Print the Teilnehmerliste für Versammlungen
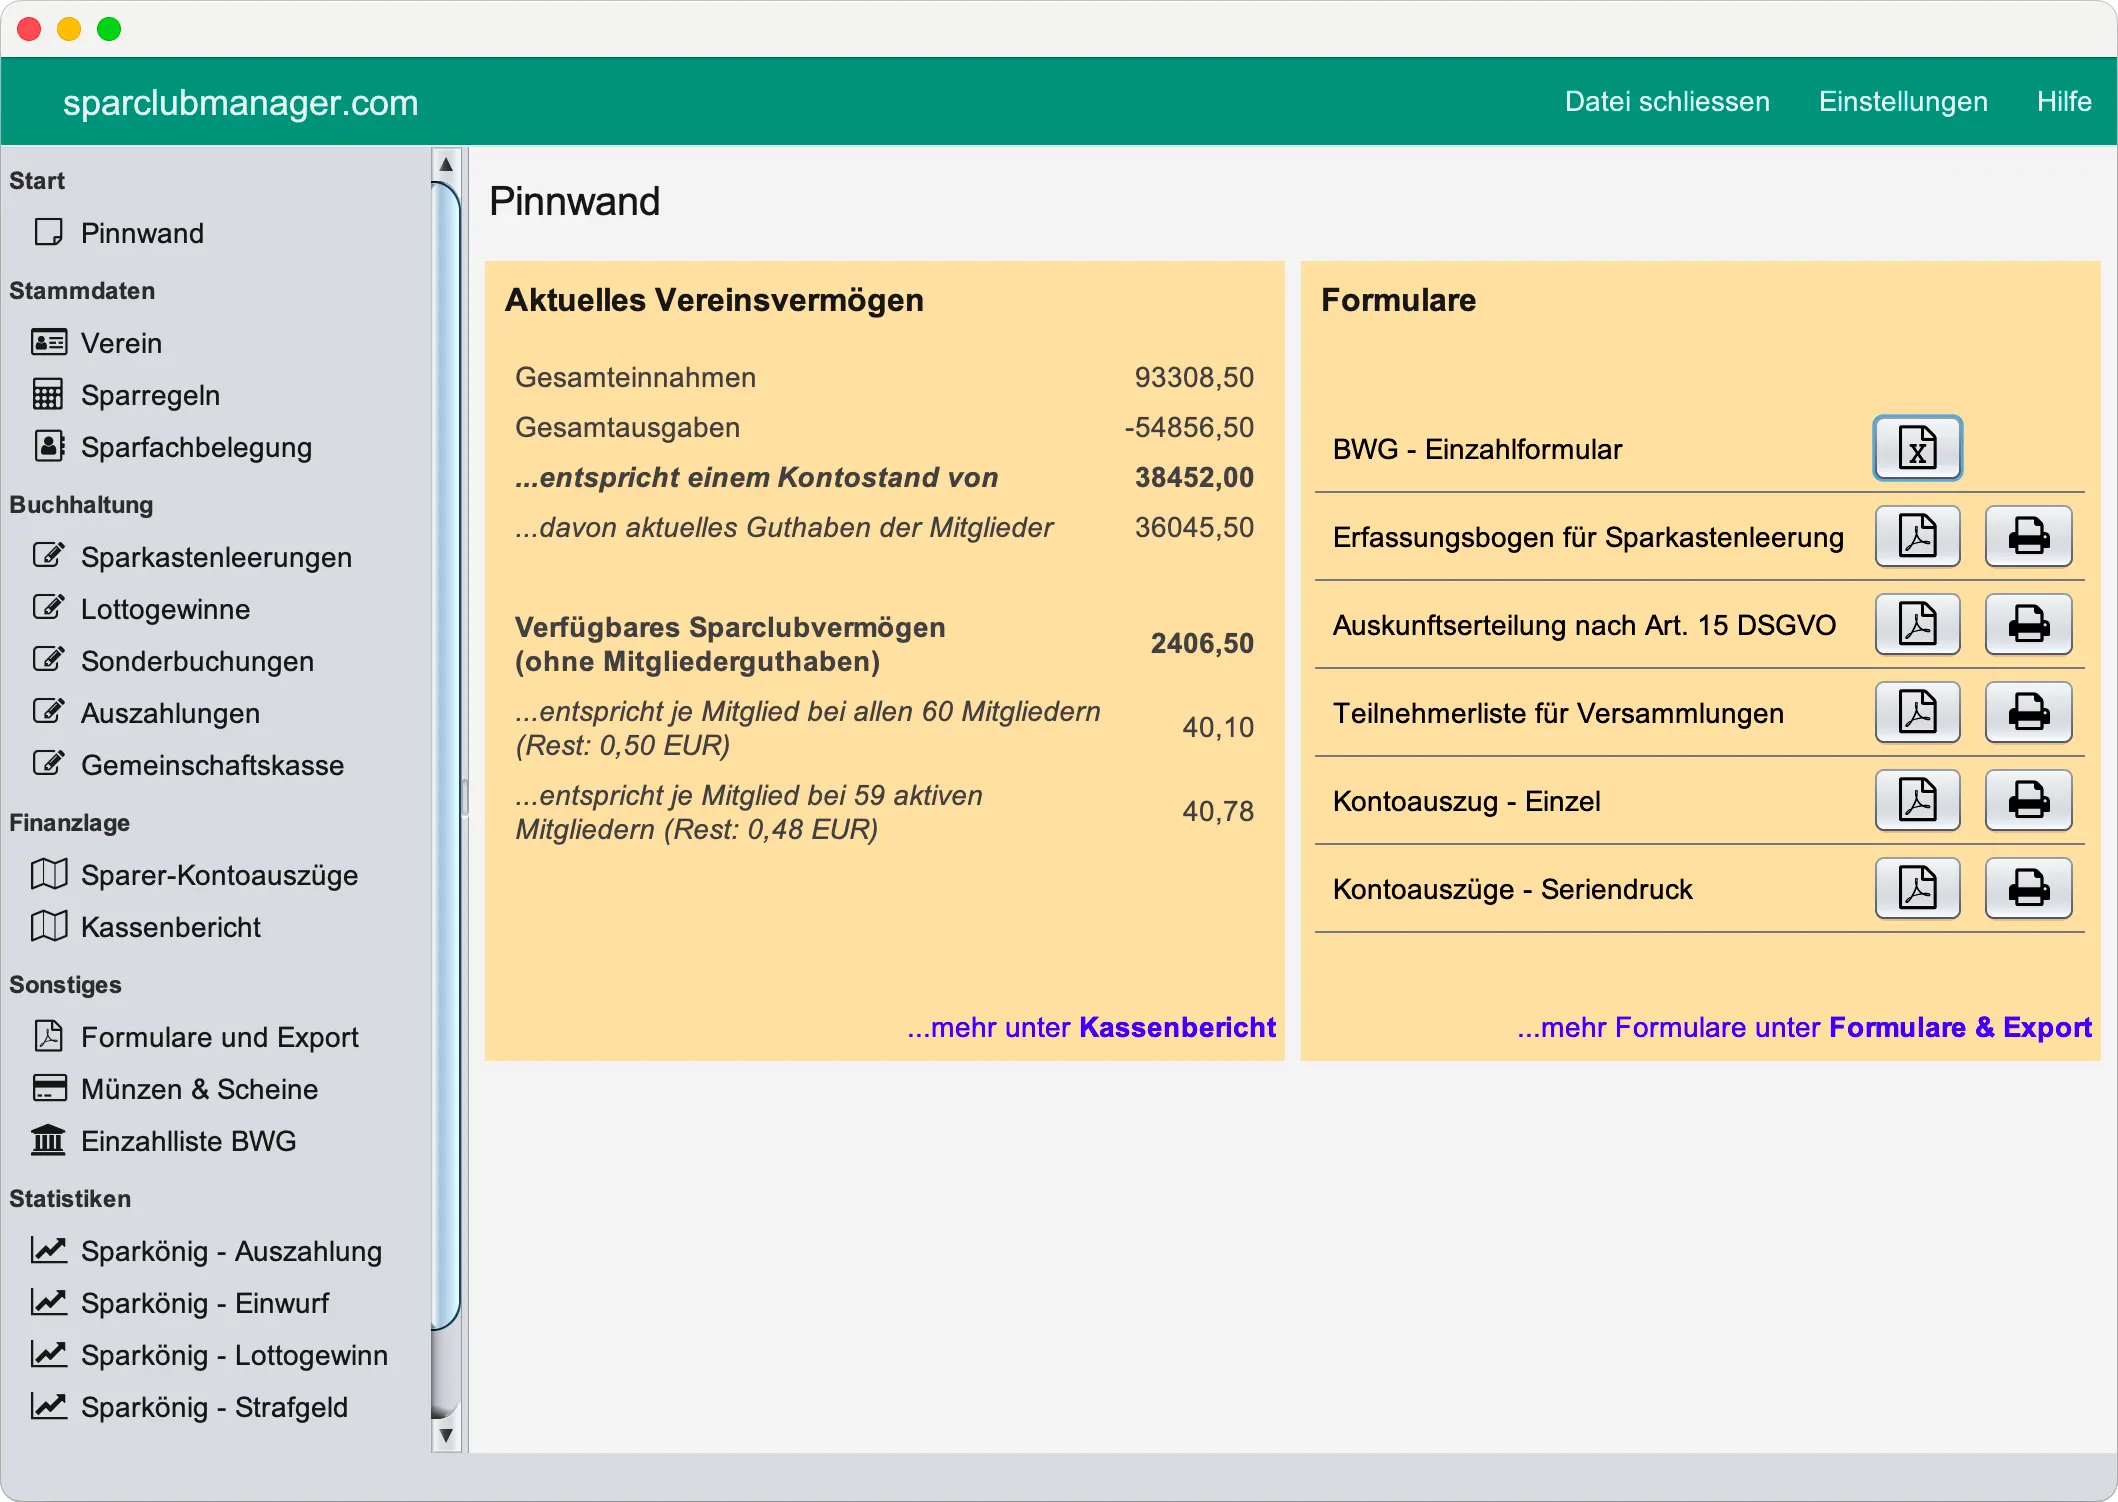The width and height of the screenshot is (2118, 1502). click(x=2028, y=712)
